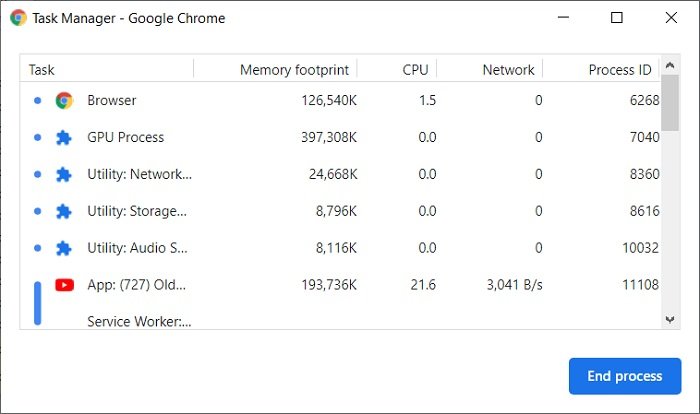Maximize the Task Manager window

point(617,18)
